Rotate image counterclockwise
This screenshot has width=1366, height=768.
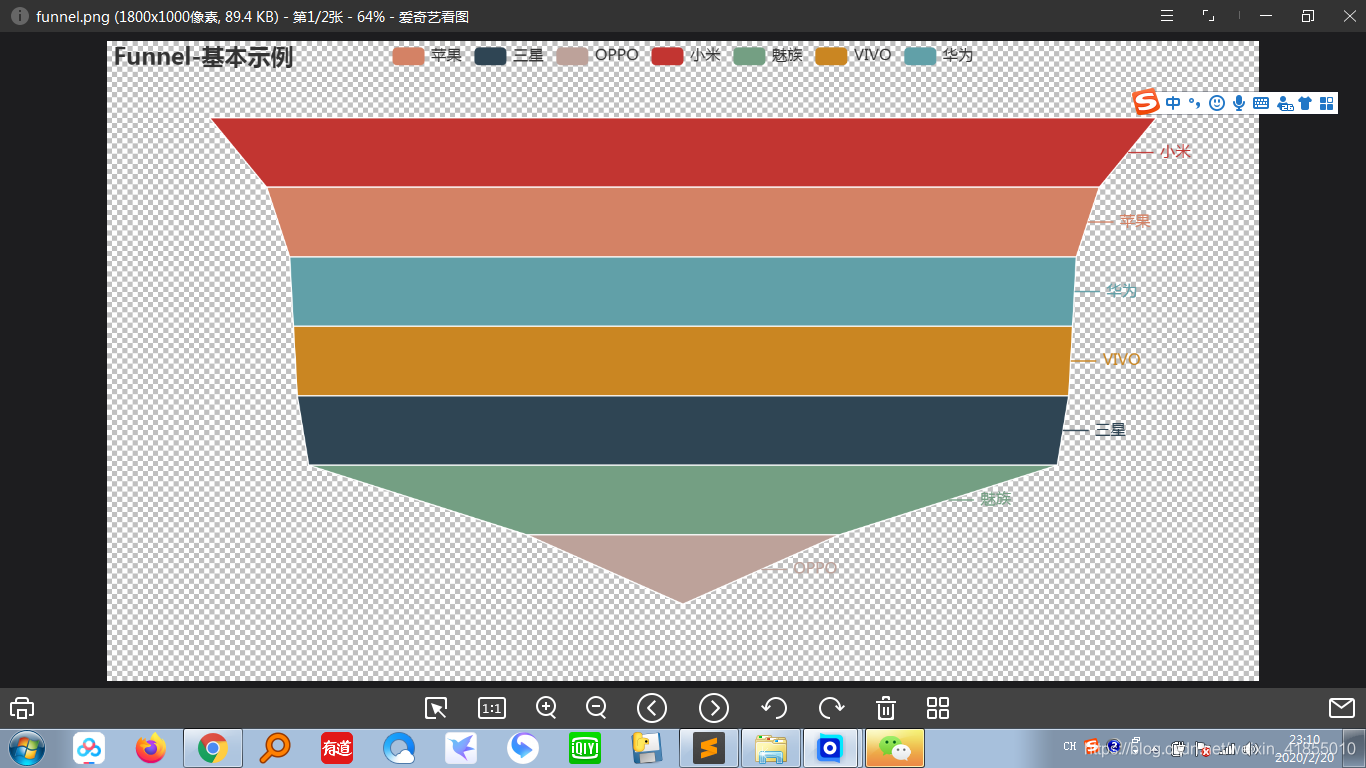774,708
